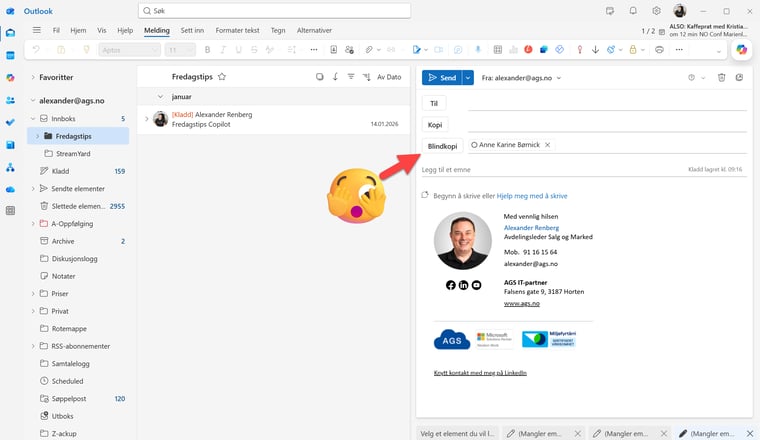Toggle Strikethrough formatting
Screen dimensions: 760x440
tap(254, 49)
